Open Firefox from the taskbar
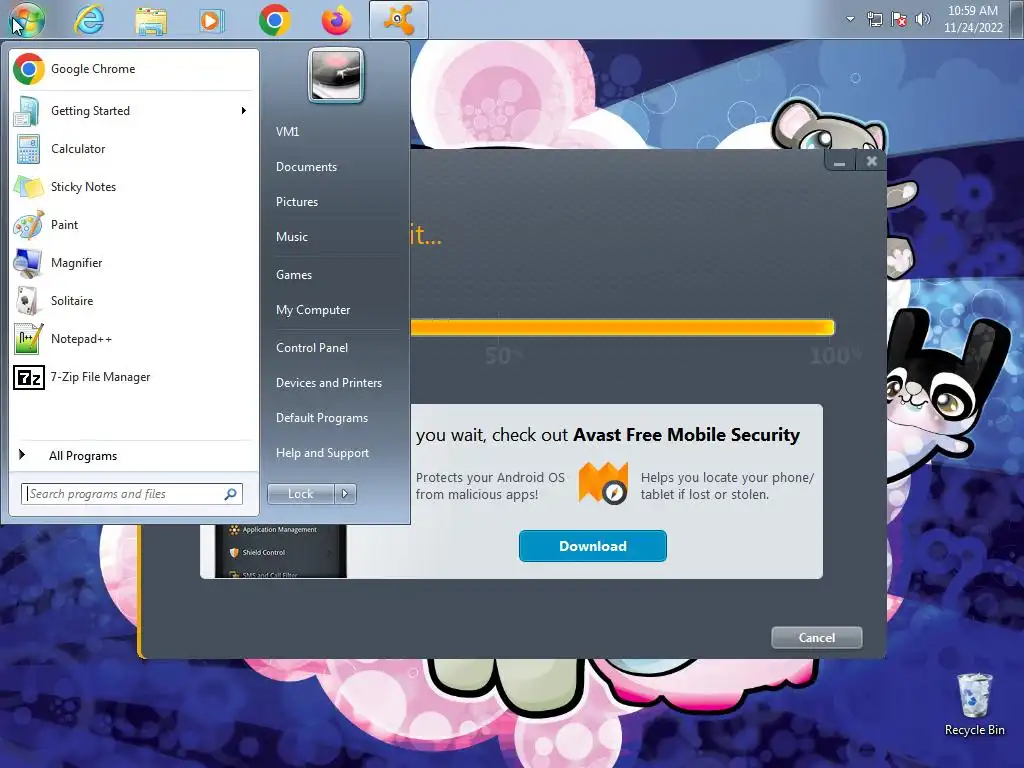The width and height of the screenshot is (1024, 768). point(336,20)
